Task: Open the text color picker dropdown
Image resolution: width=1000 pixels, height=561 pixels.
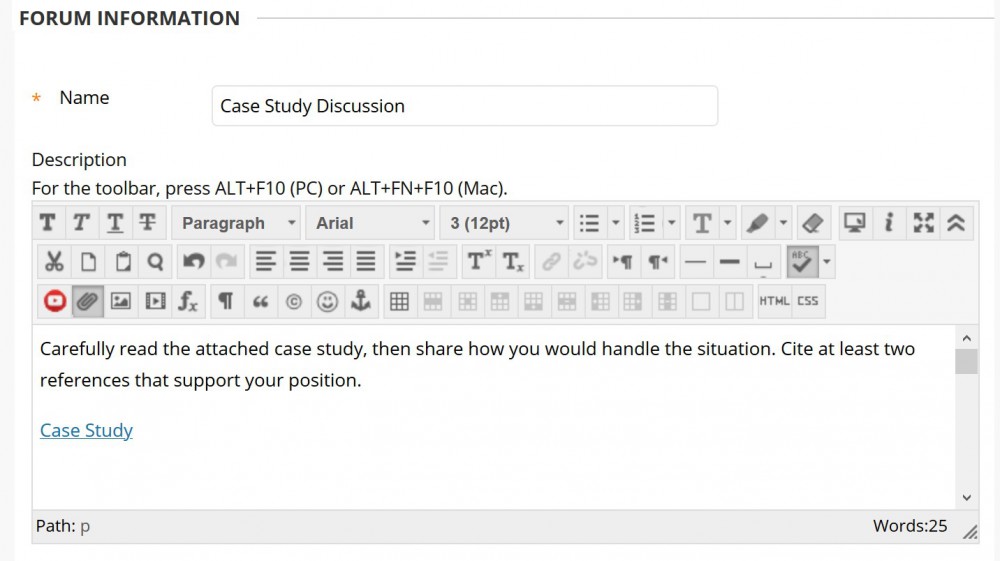Action: [727, 223]
